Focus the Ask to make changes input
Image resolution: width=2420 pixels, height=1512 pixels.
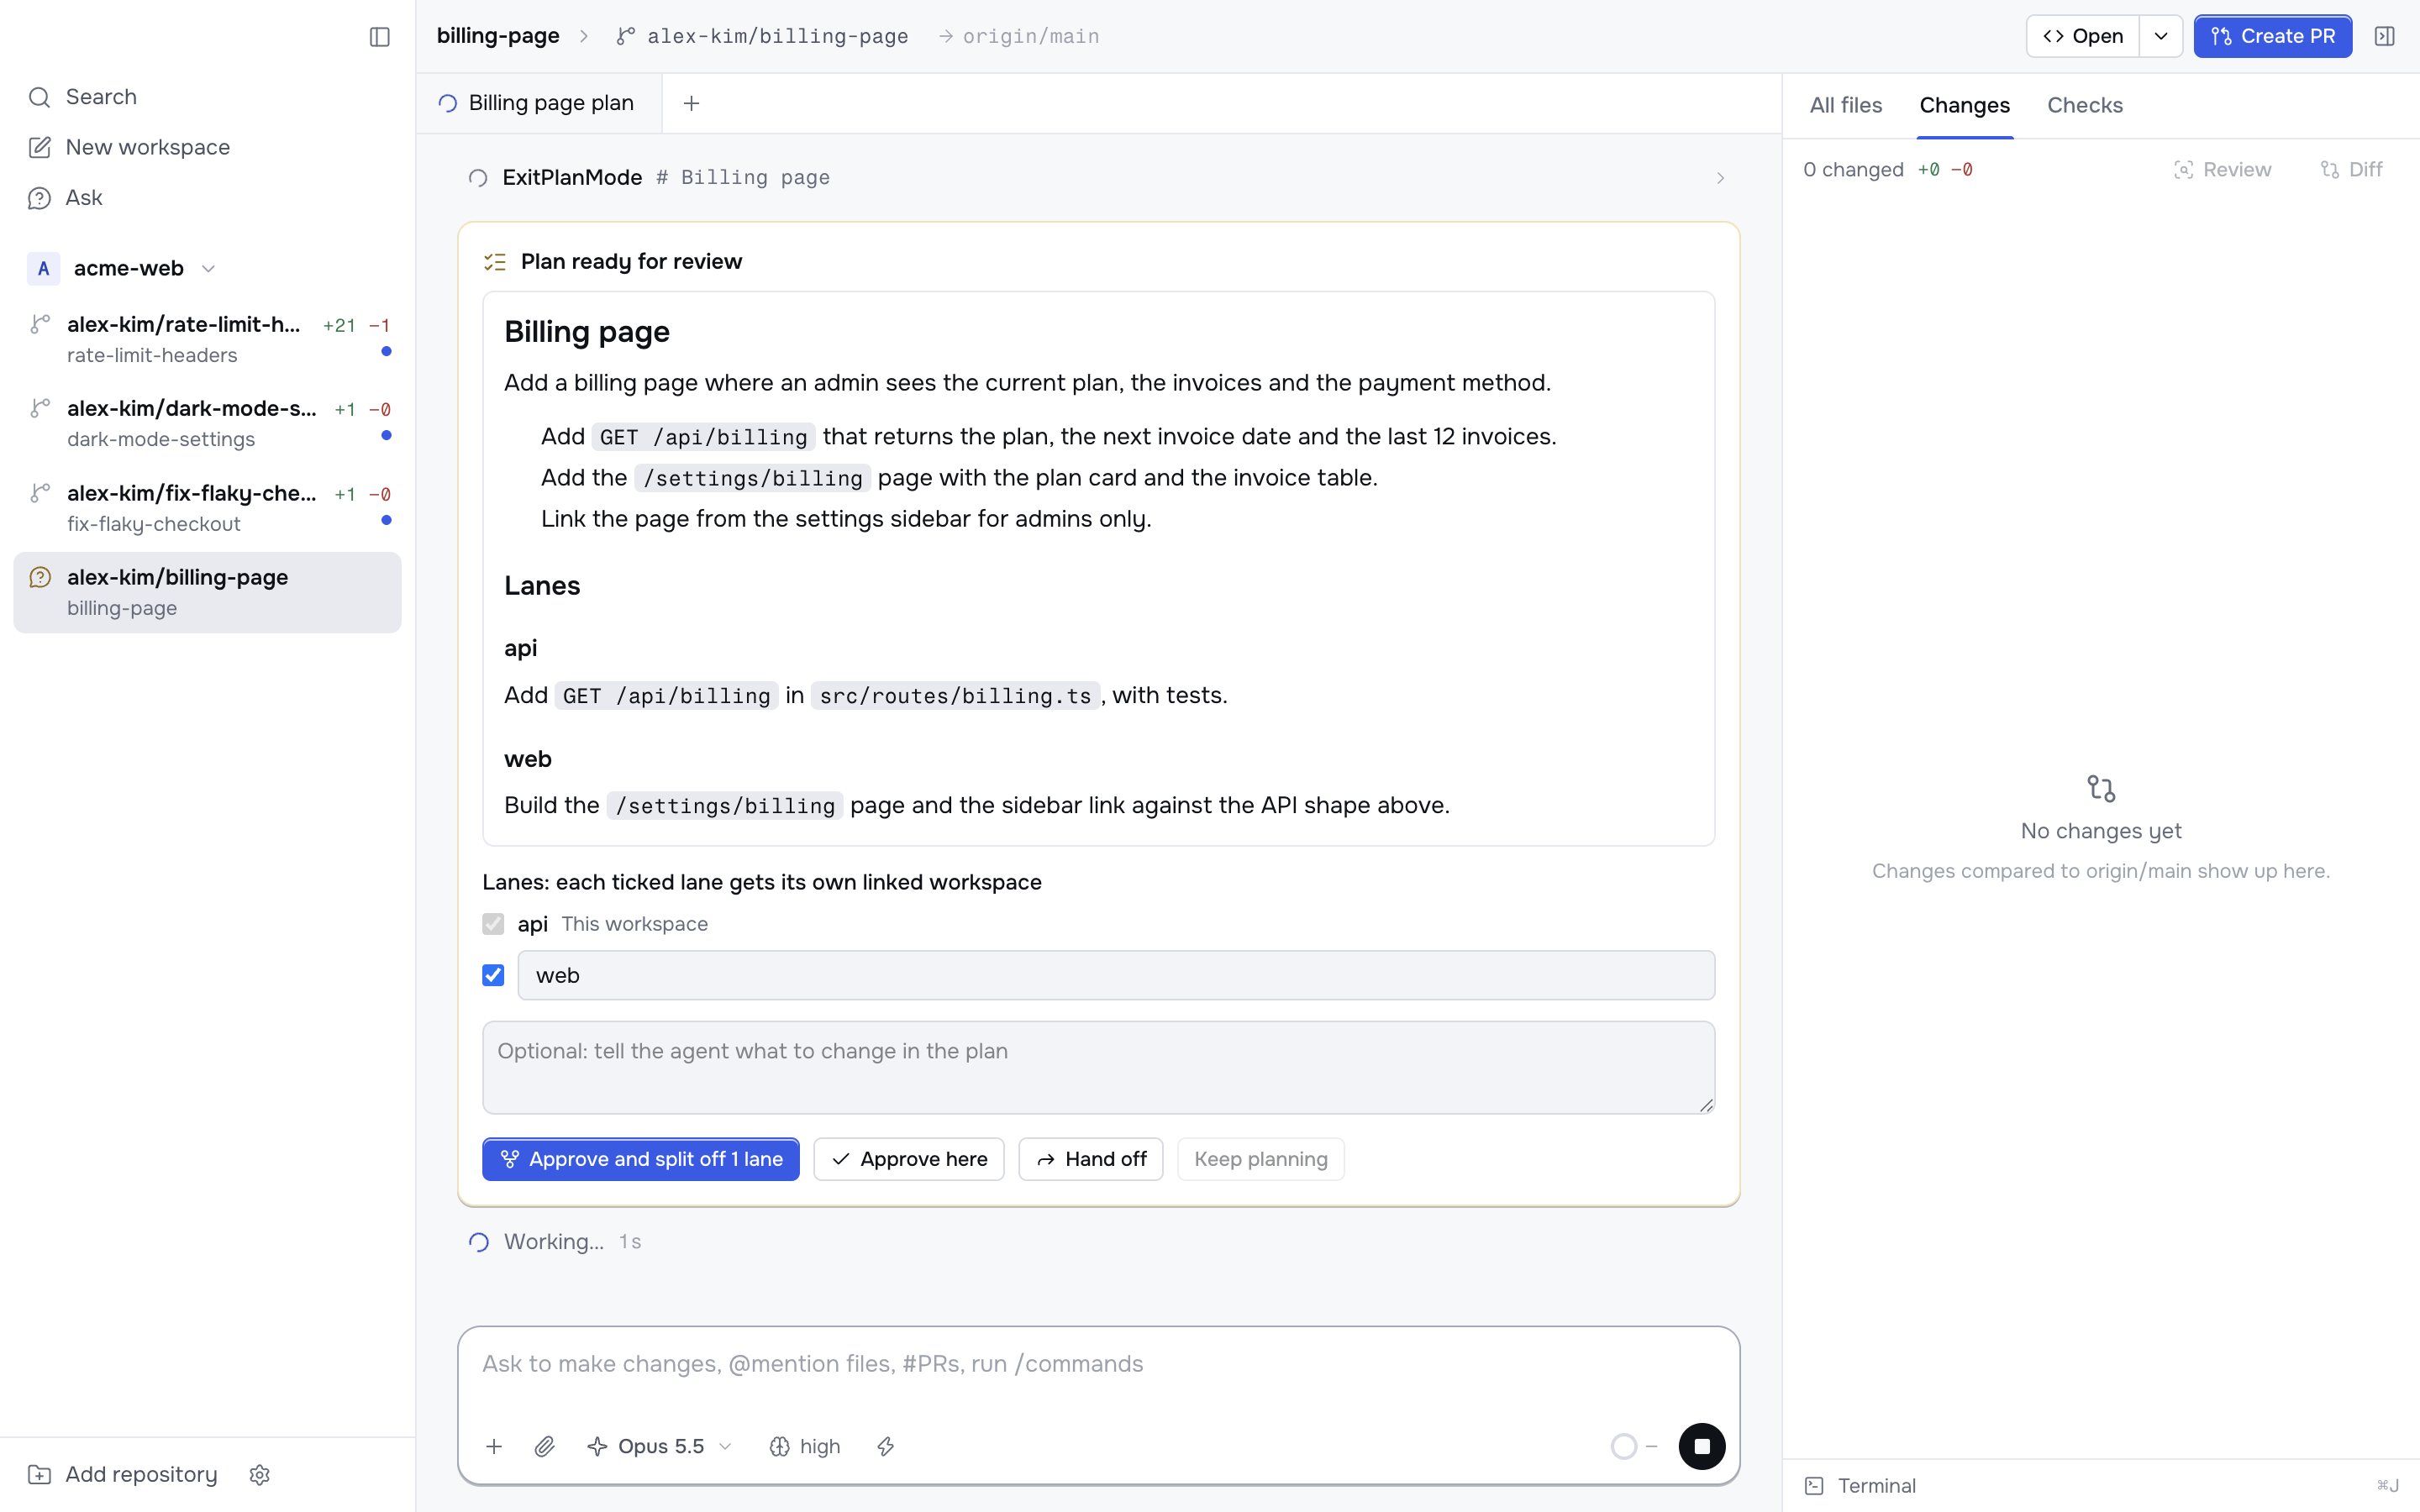[x=1097, y=1365]
